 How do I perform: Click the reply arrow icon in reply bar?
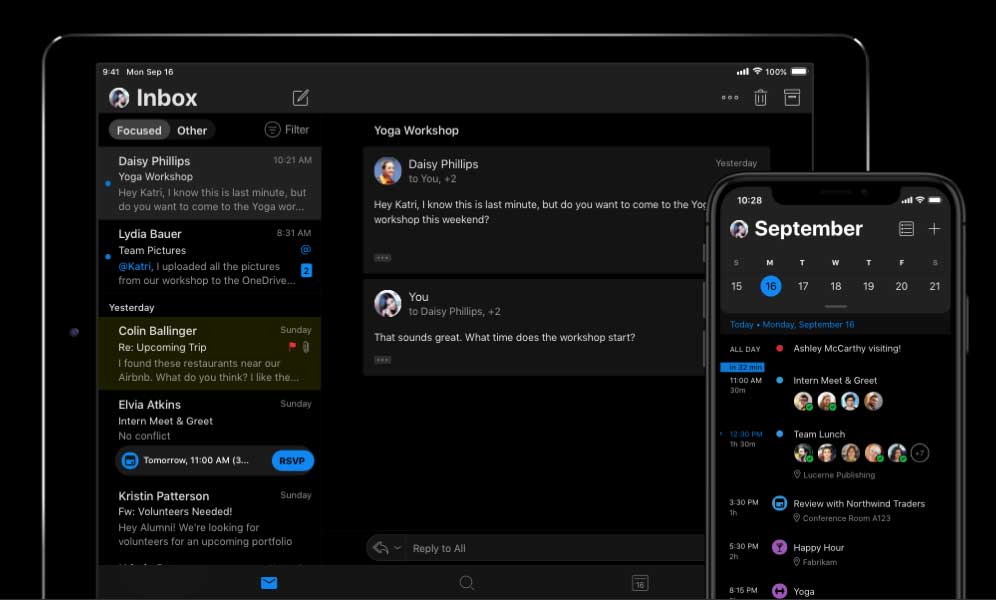pyautogui.click(x=380, y=547)
